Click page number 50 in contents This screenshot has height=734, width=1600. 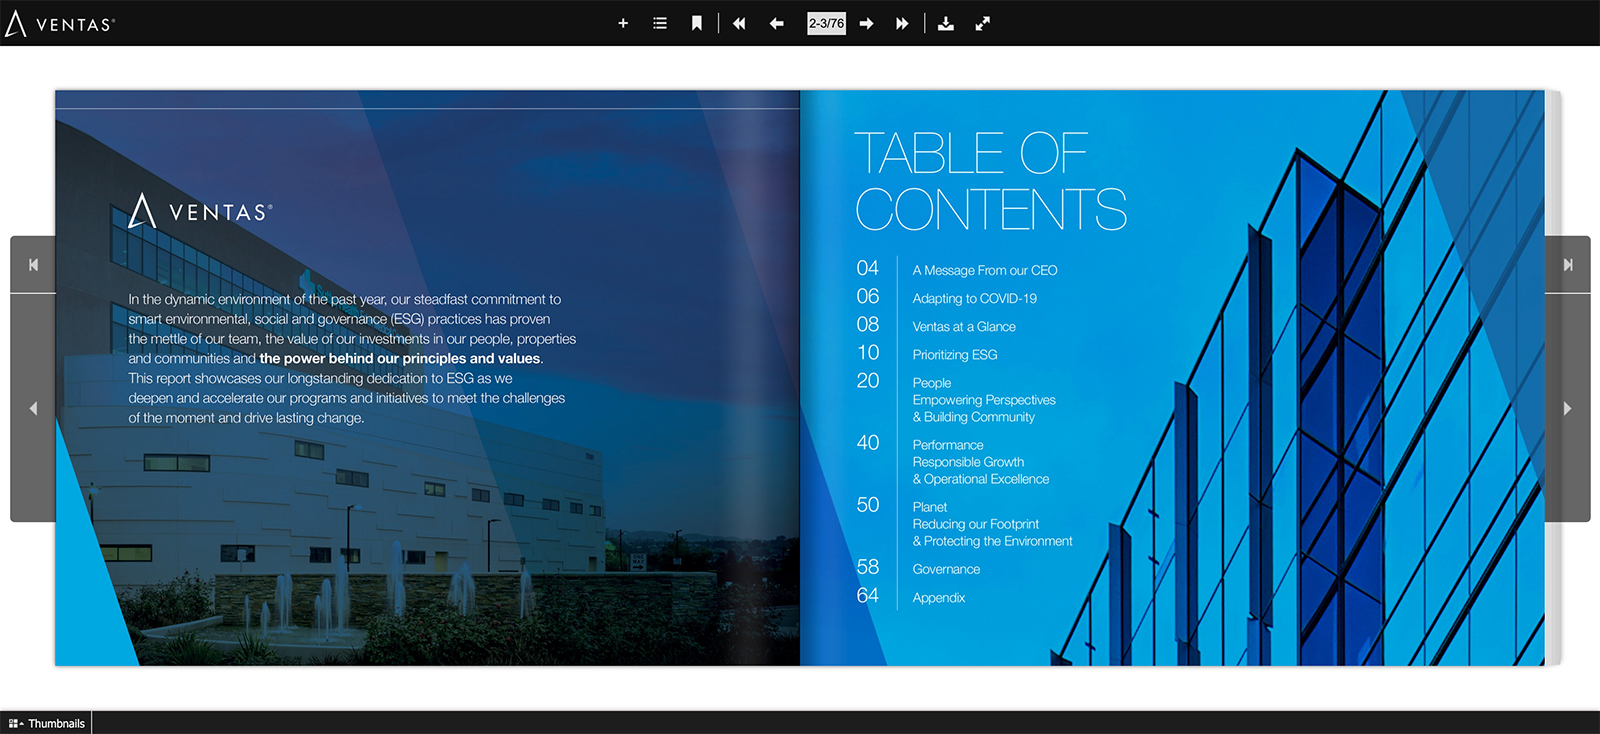click(x=868, y=504)
